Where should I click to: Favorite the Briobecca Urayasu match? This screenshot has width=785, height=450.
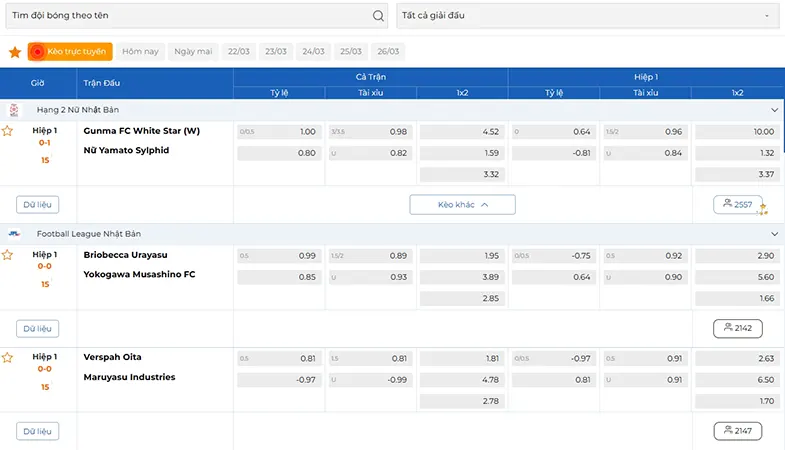(7, 255)
